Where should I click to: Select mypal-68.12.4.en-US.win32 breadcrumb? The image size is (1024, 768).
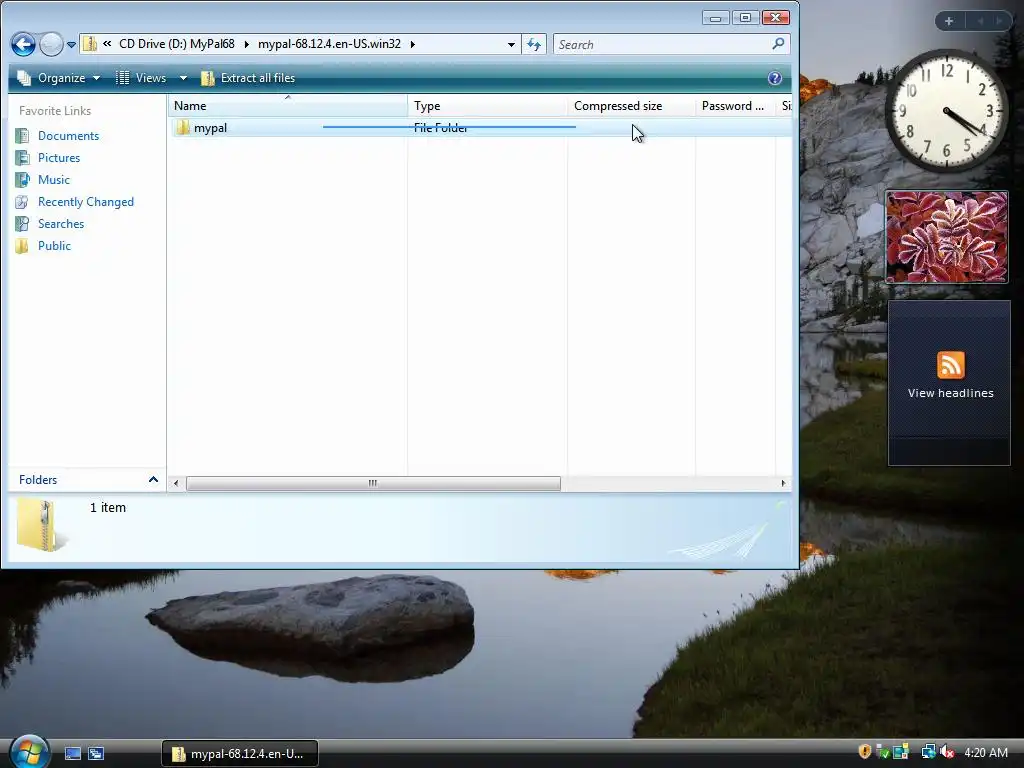329,44
